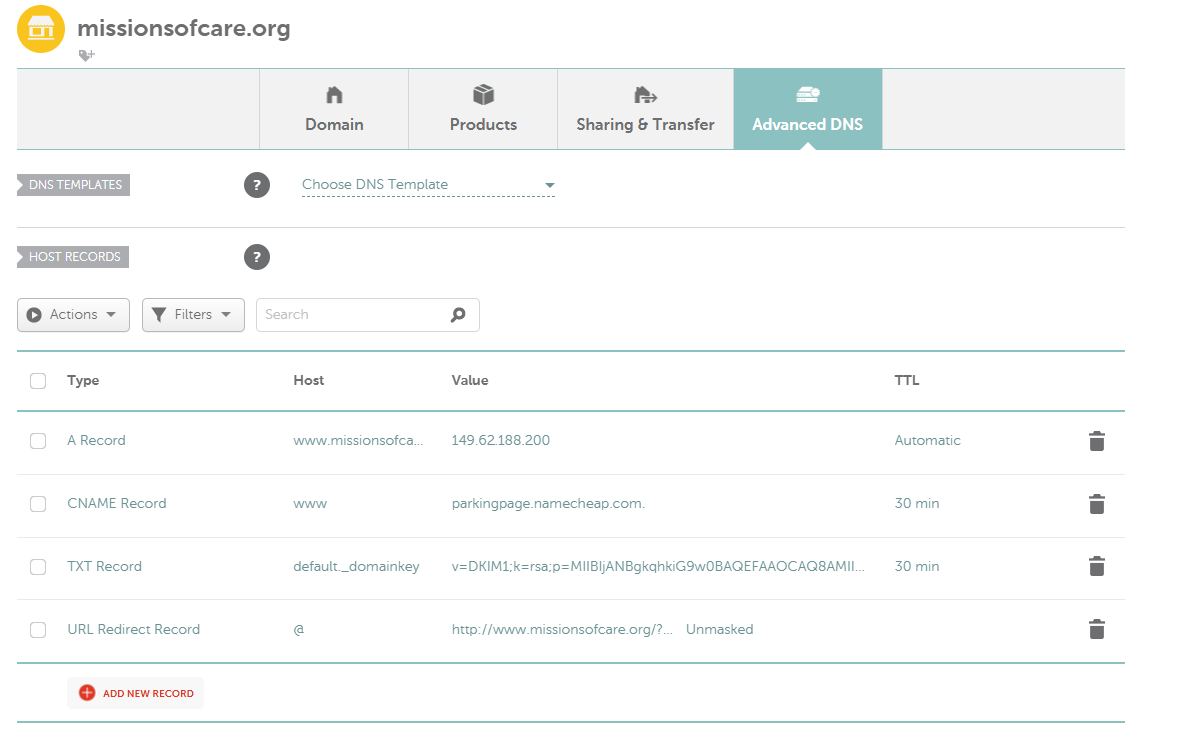Check the TXT Record row checkbox

38,567
